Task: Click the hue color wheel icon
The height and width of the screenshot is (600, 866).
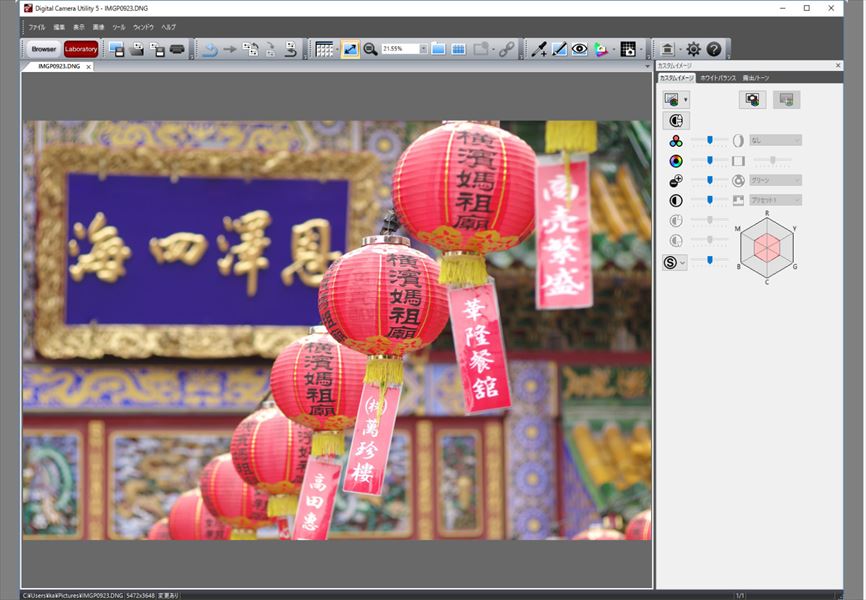Action: coord(676,161)
